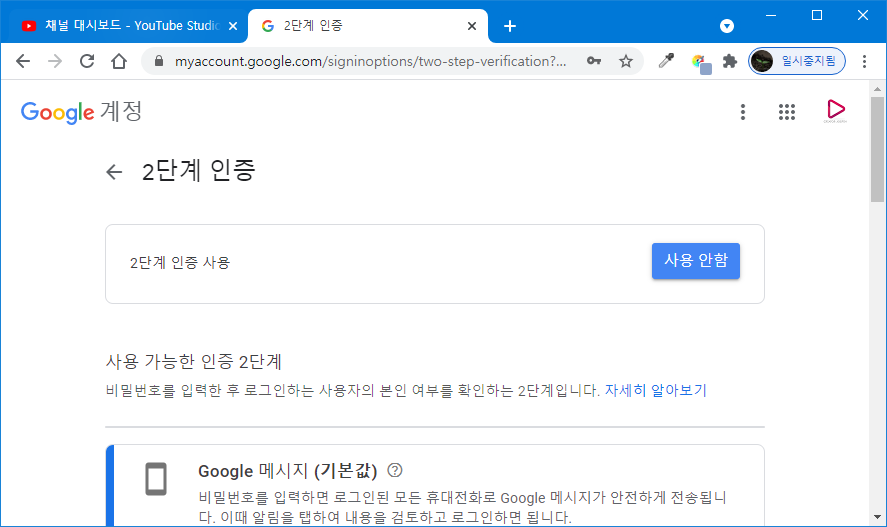
Task: Open the browser home page
Action: click(119, 61)
